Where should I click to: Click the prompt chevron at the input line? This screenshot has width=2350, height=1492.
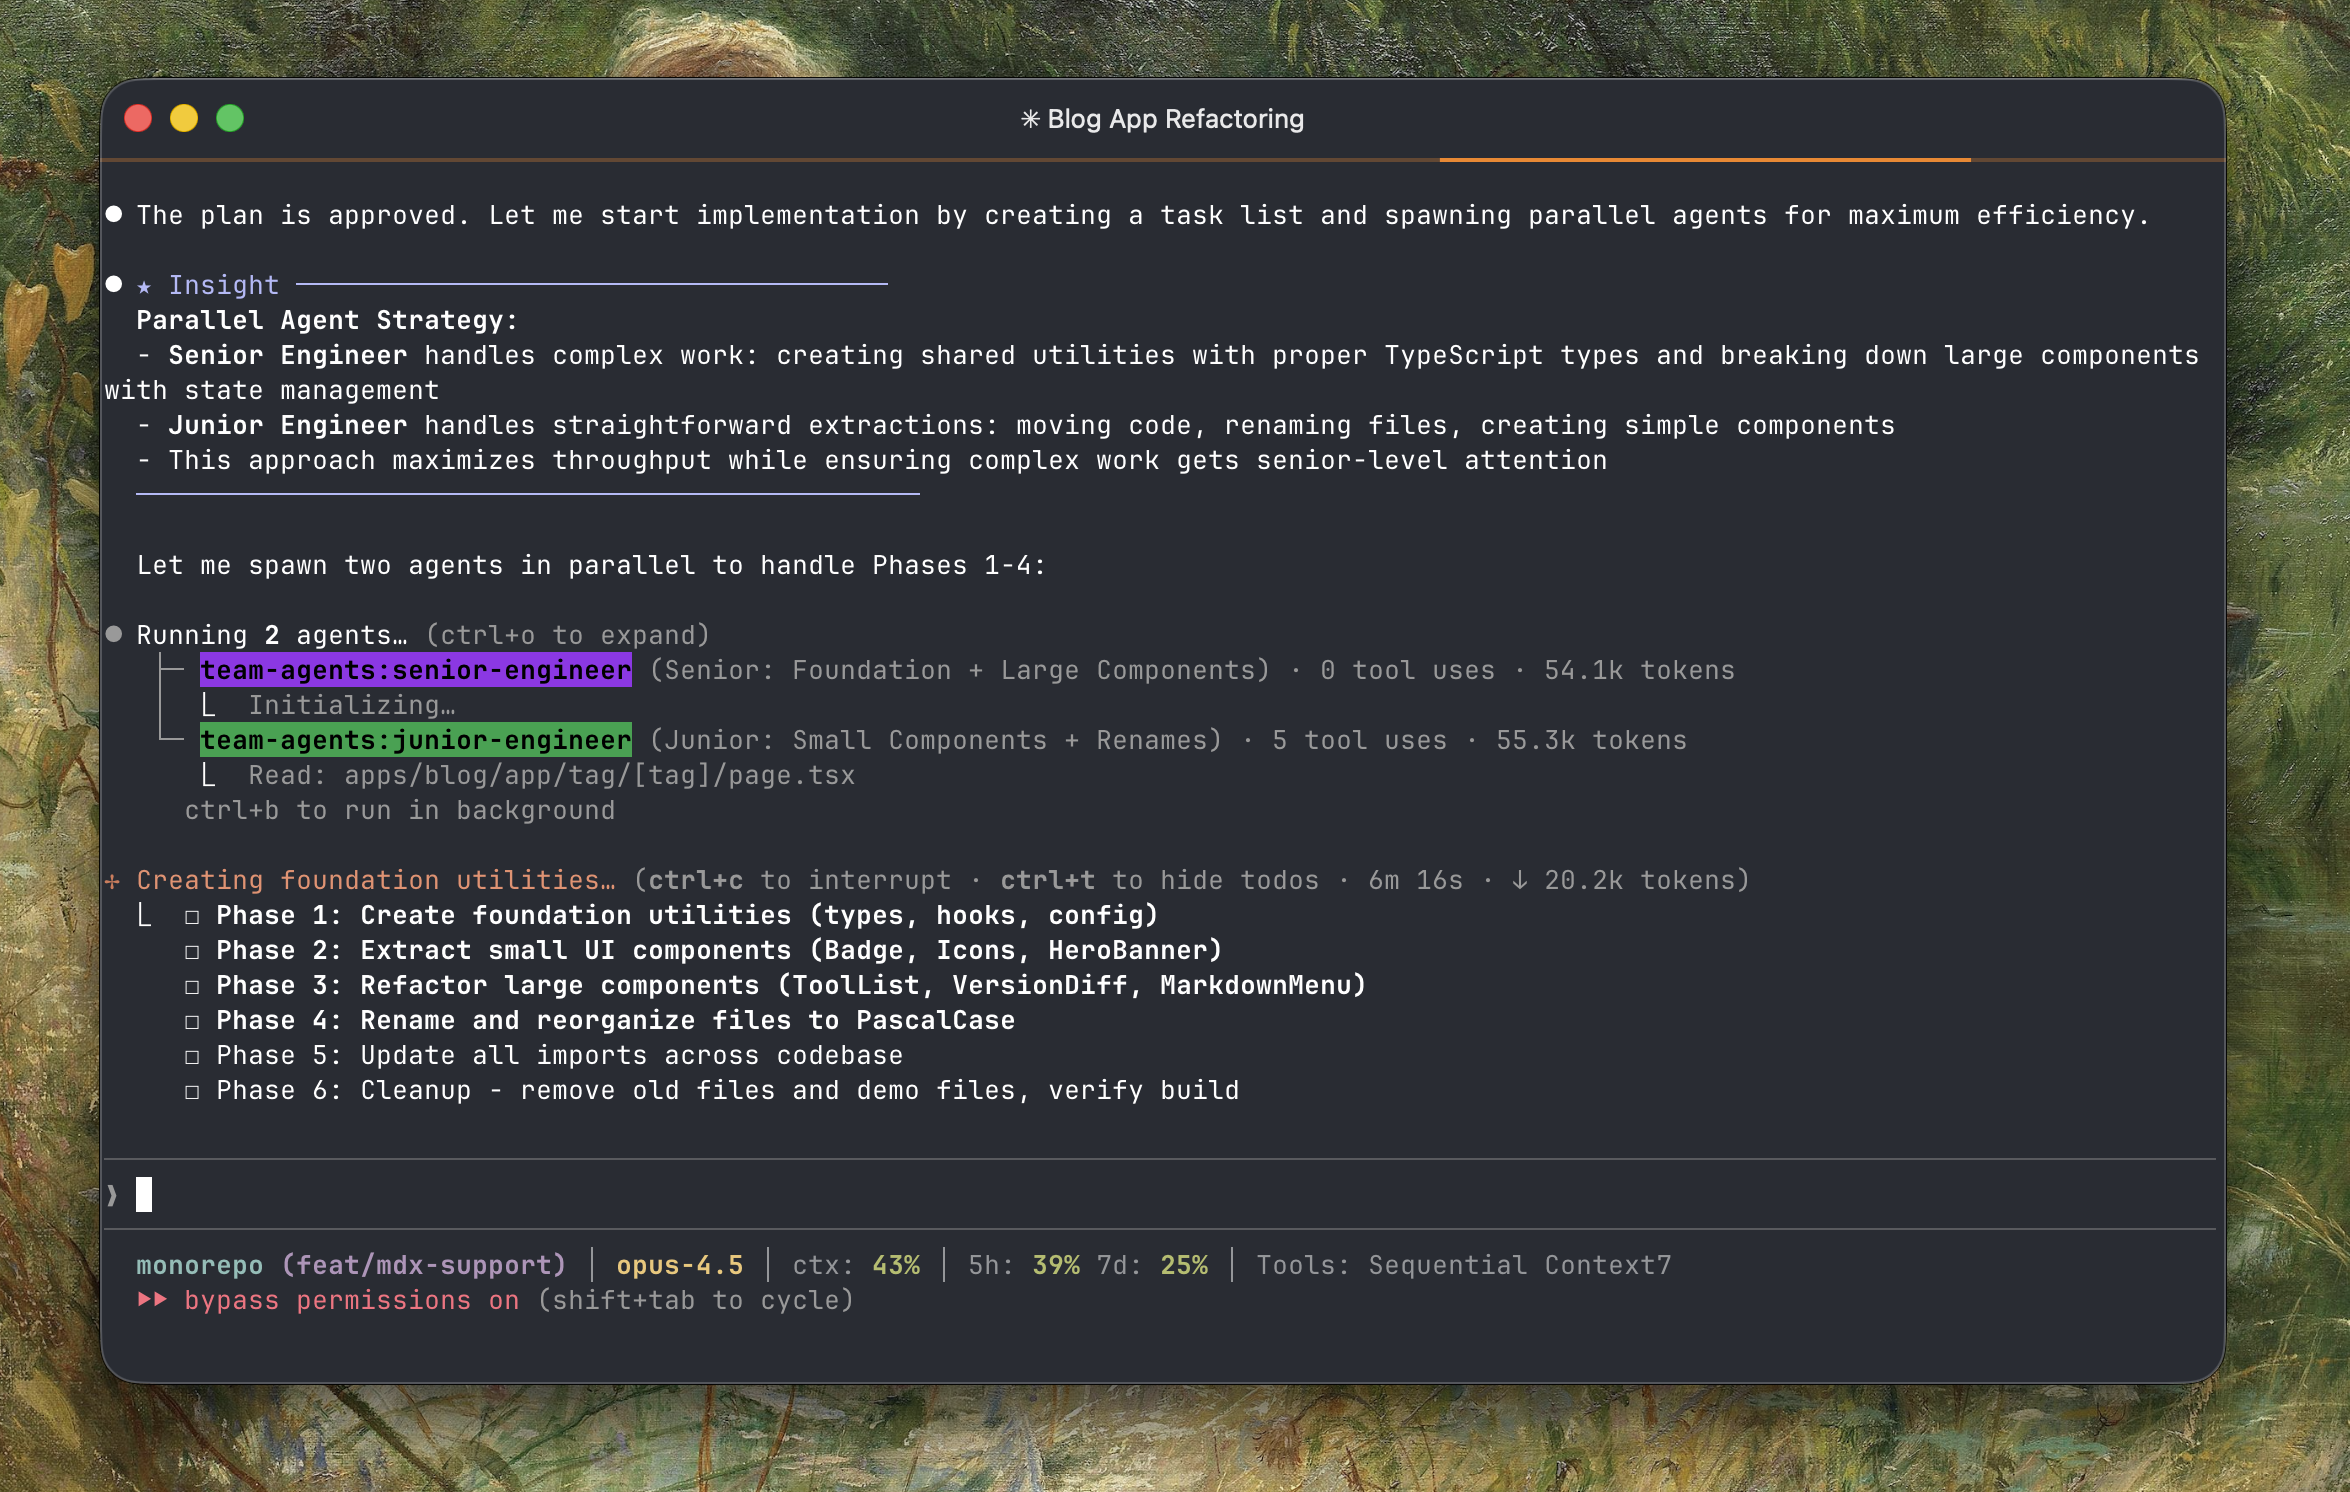112,1194
